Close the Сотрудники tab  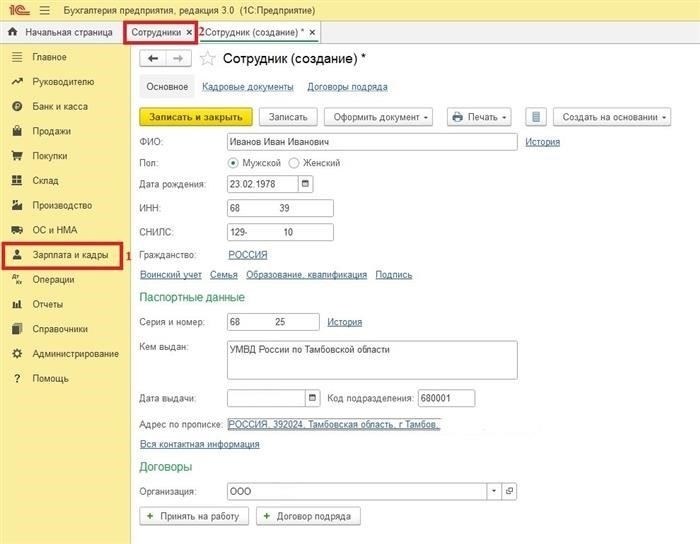(x=189, y=32)
